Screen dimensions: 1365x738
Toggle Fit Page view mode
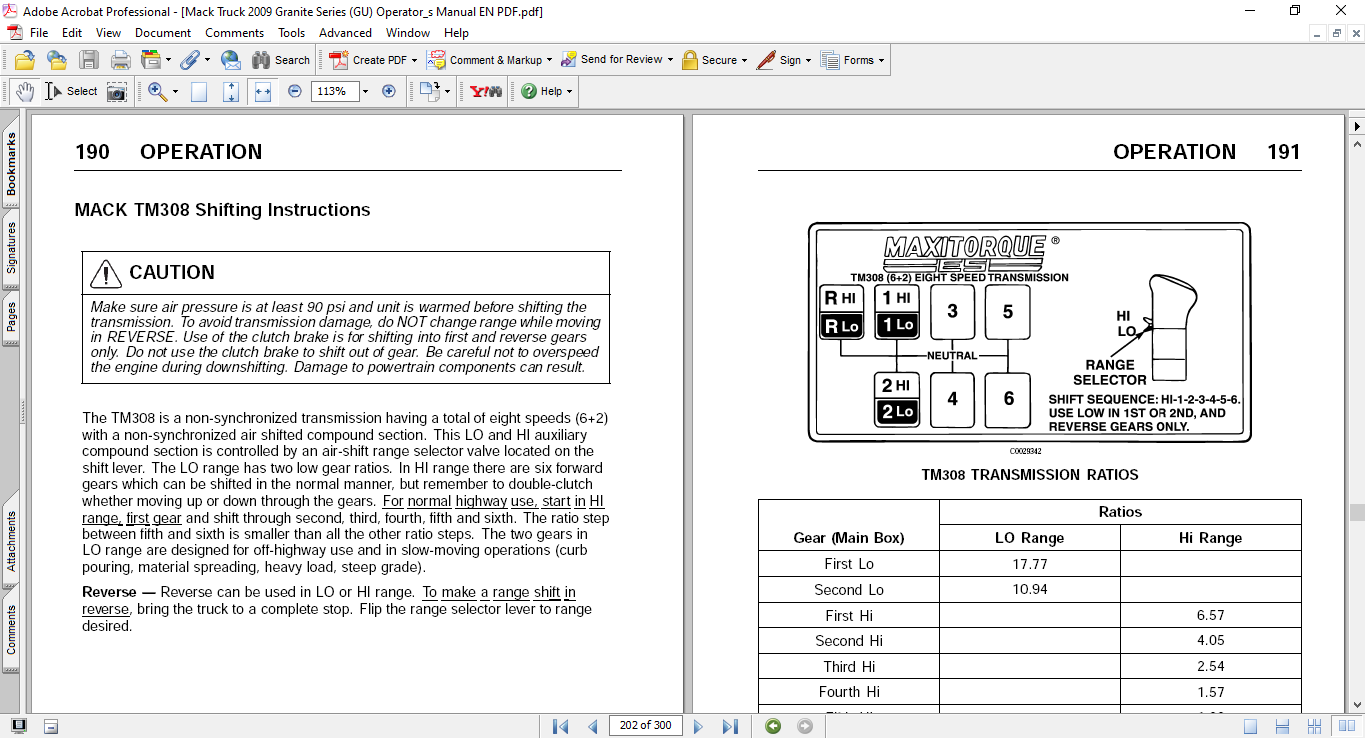[231, 91]
